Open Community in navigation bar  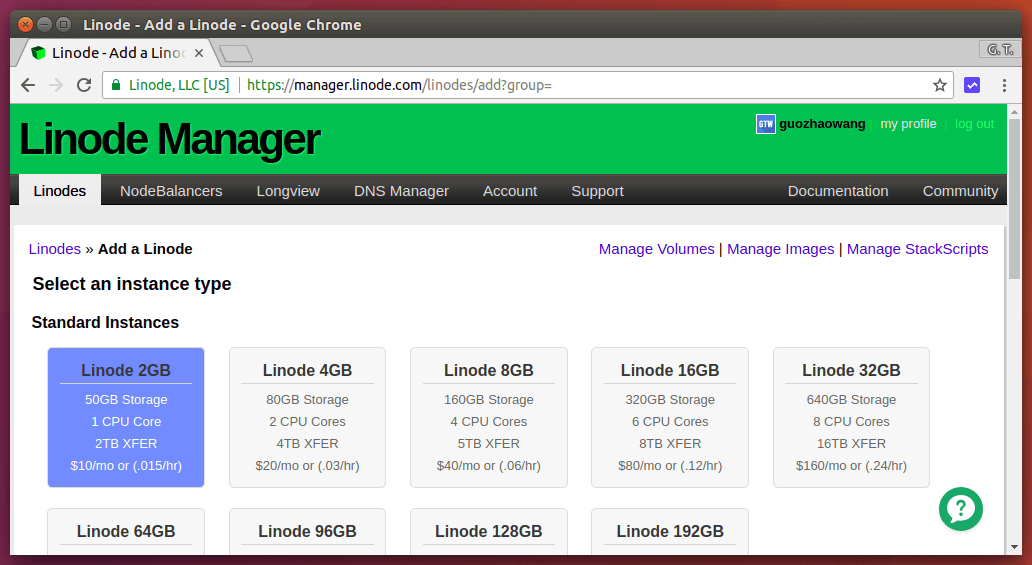pos(960,190)
